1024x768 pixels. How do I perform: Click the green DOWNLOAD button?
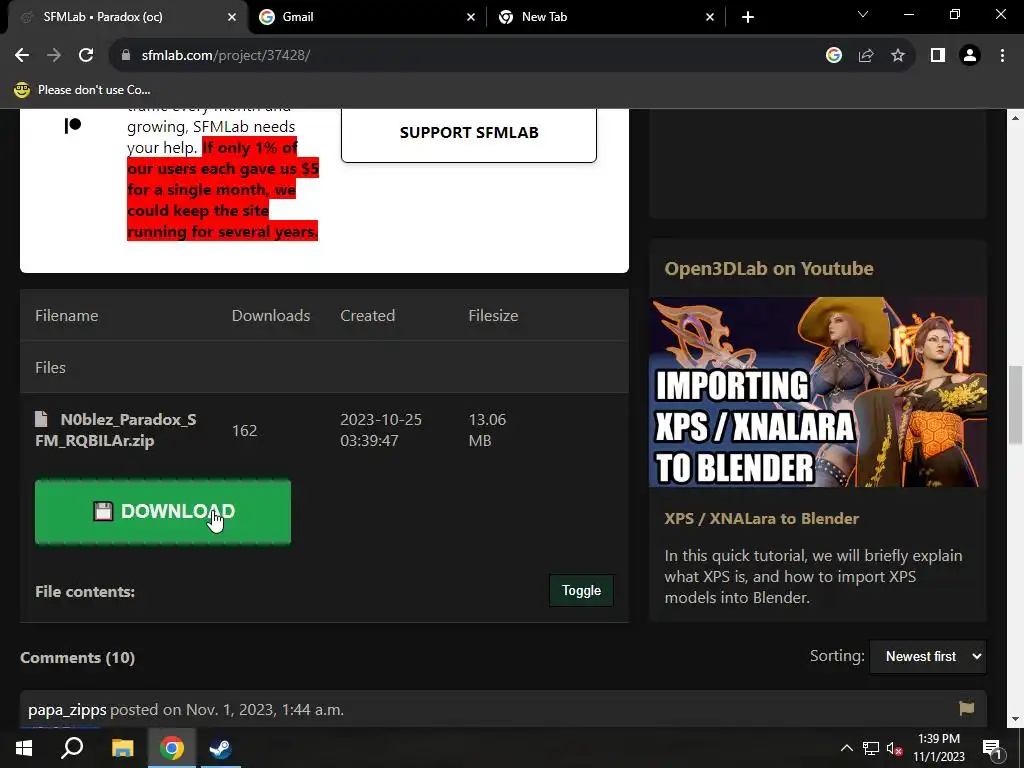click(163, 511)
